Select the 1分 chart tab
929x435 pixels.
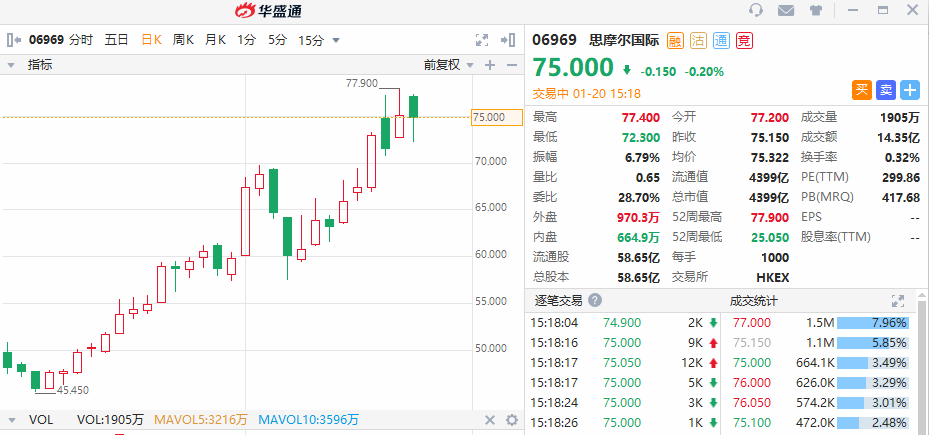pos(246,40)
